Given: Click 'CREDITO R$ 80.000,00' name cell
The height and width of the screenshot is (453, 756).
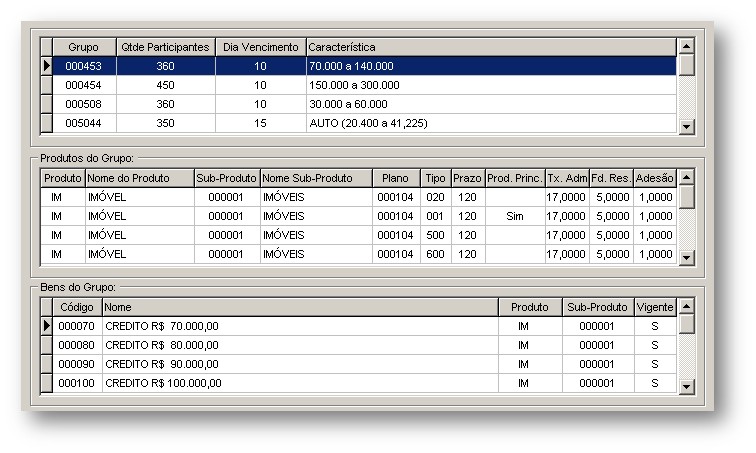Looking at the screenshot, I should pyautogui.click(x=300, y=345).
